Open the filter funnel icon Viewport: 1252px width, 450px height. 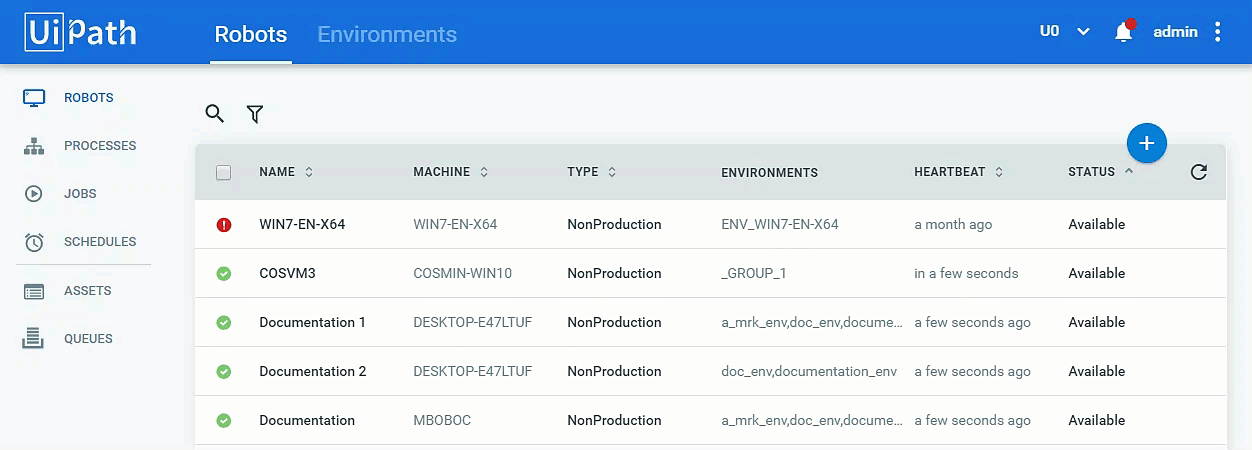click(255, 115)
